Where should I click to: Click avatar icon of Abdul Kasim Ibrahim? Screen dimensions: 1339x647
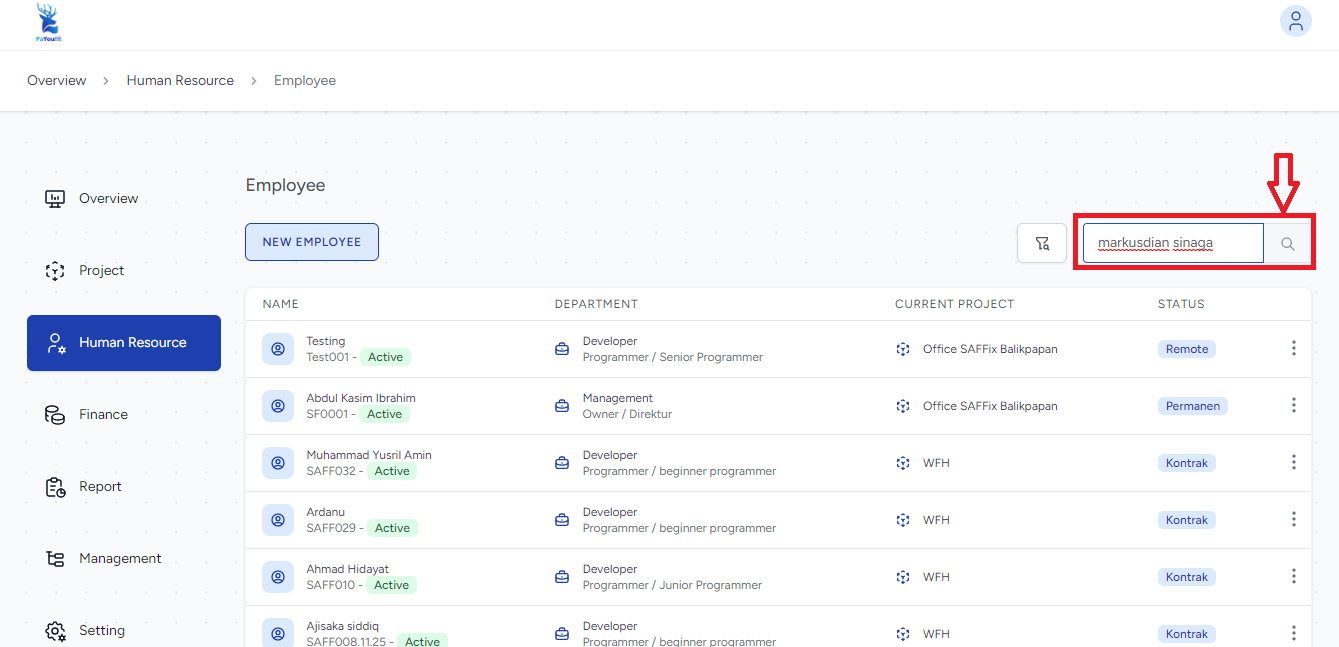coord(278,406)
